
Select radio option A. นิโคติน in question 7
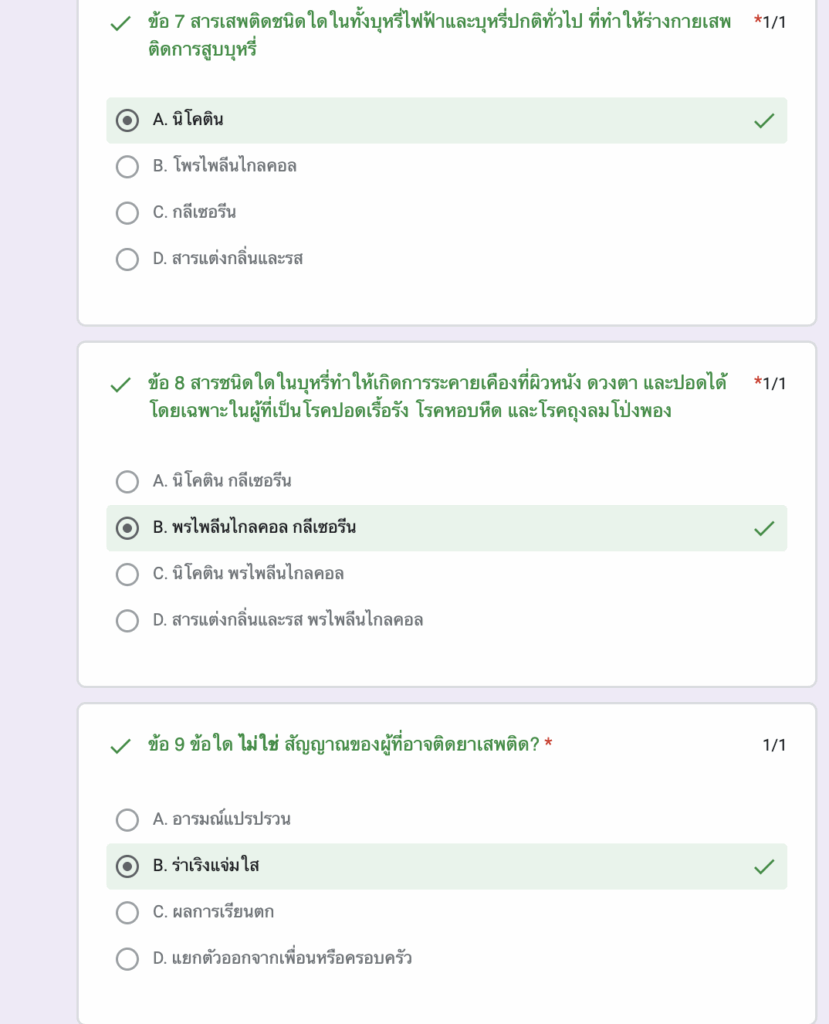pos(127,121)
